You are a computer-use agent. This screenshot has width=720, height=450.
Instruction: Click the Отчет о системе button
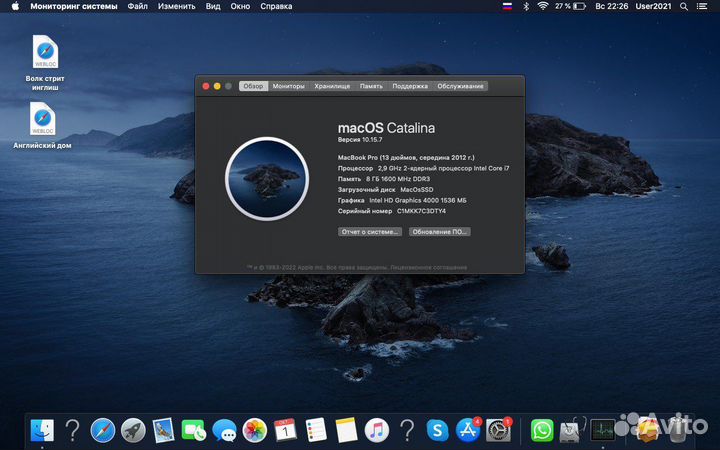tap(370, 232)
